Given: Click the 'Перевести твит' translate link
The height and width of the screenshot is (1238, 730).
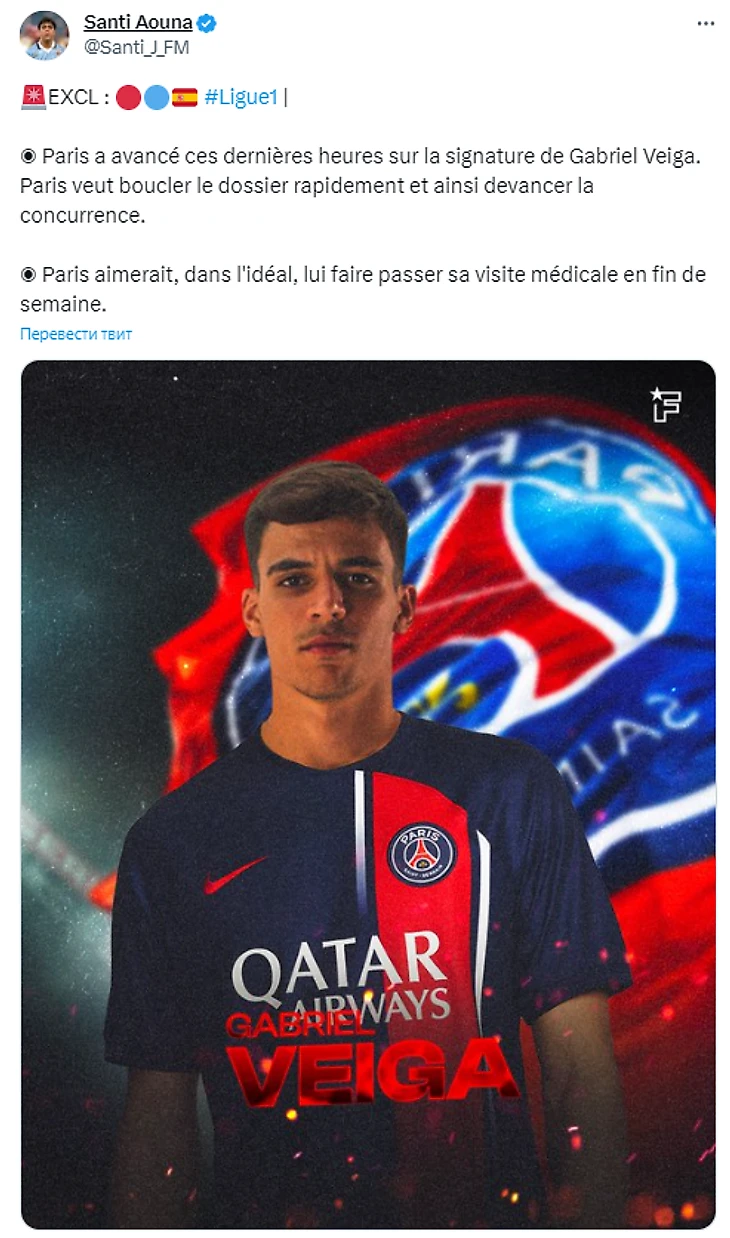Looking at the screenshot, I should click(76, 334).
